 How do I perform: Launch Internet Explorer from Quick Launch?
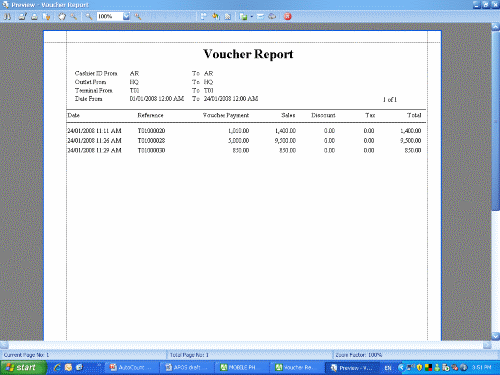57,367
